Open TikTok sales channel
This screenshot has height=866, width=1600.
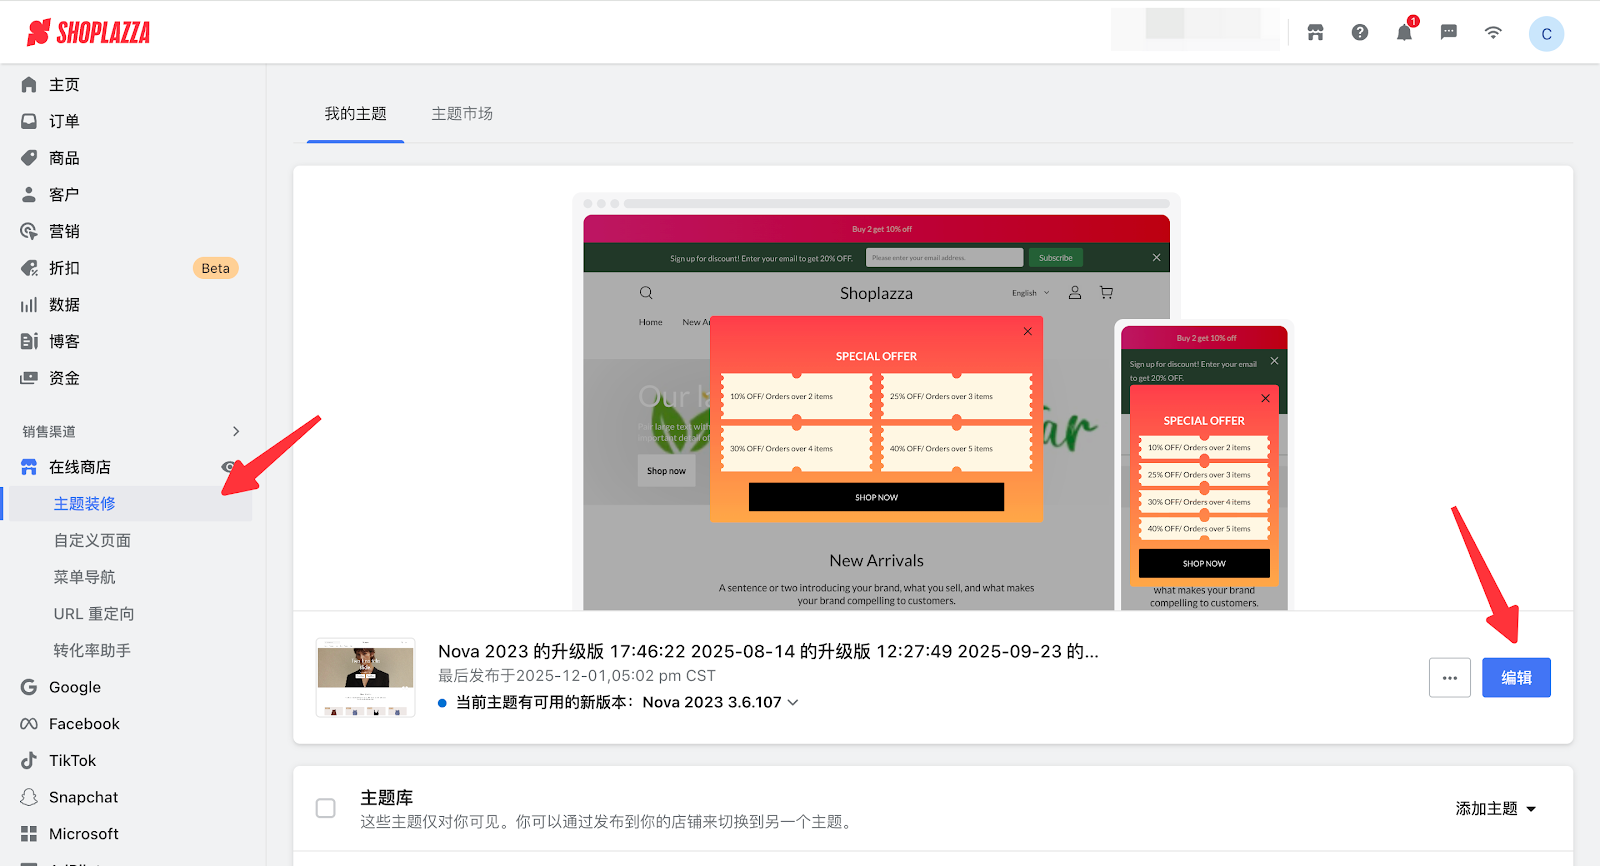(x=72, y=761)
